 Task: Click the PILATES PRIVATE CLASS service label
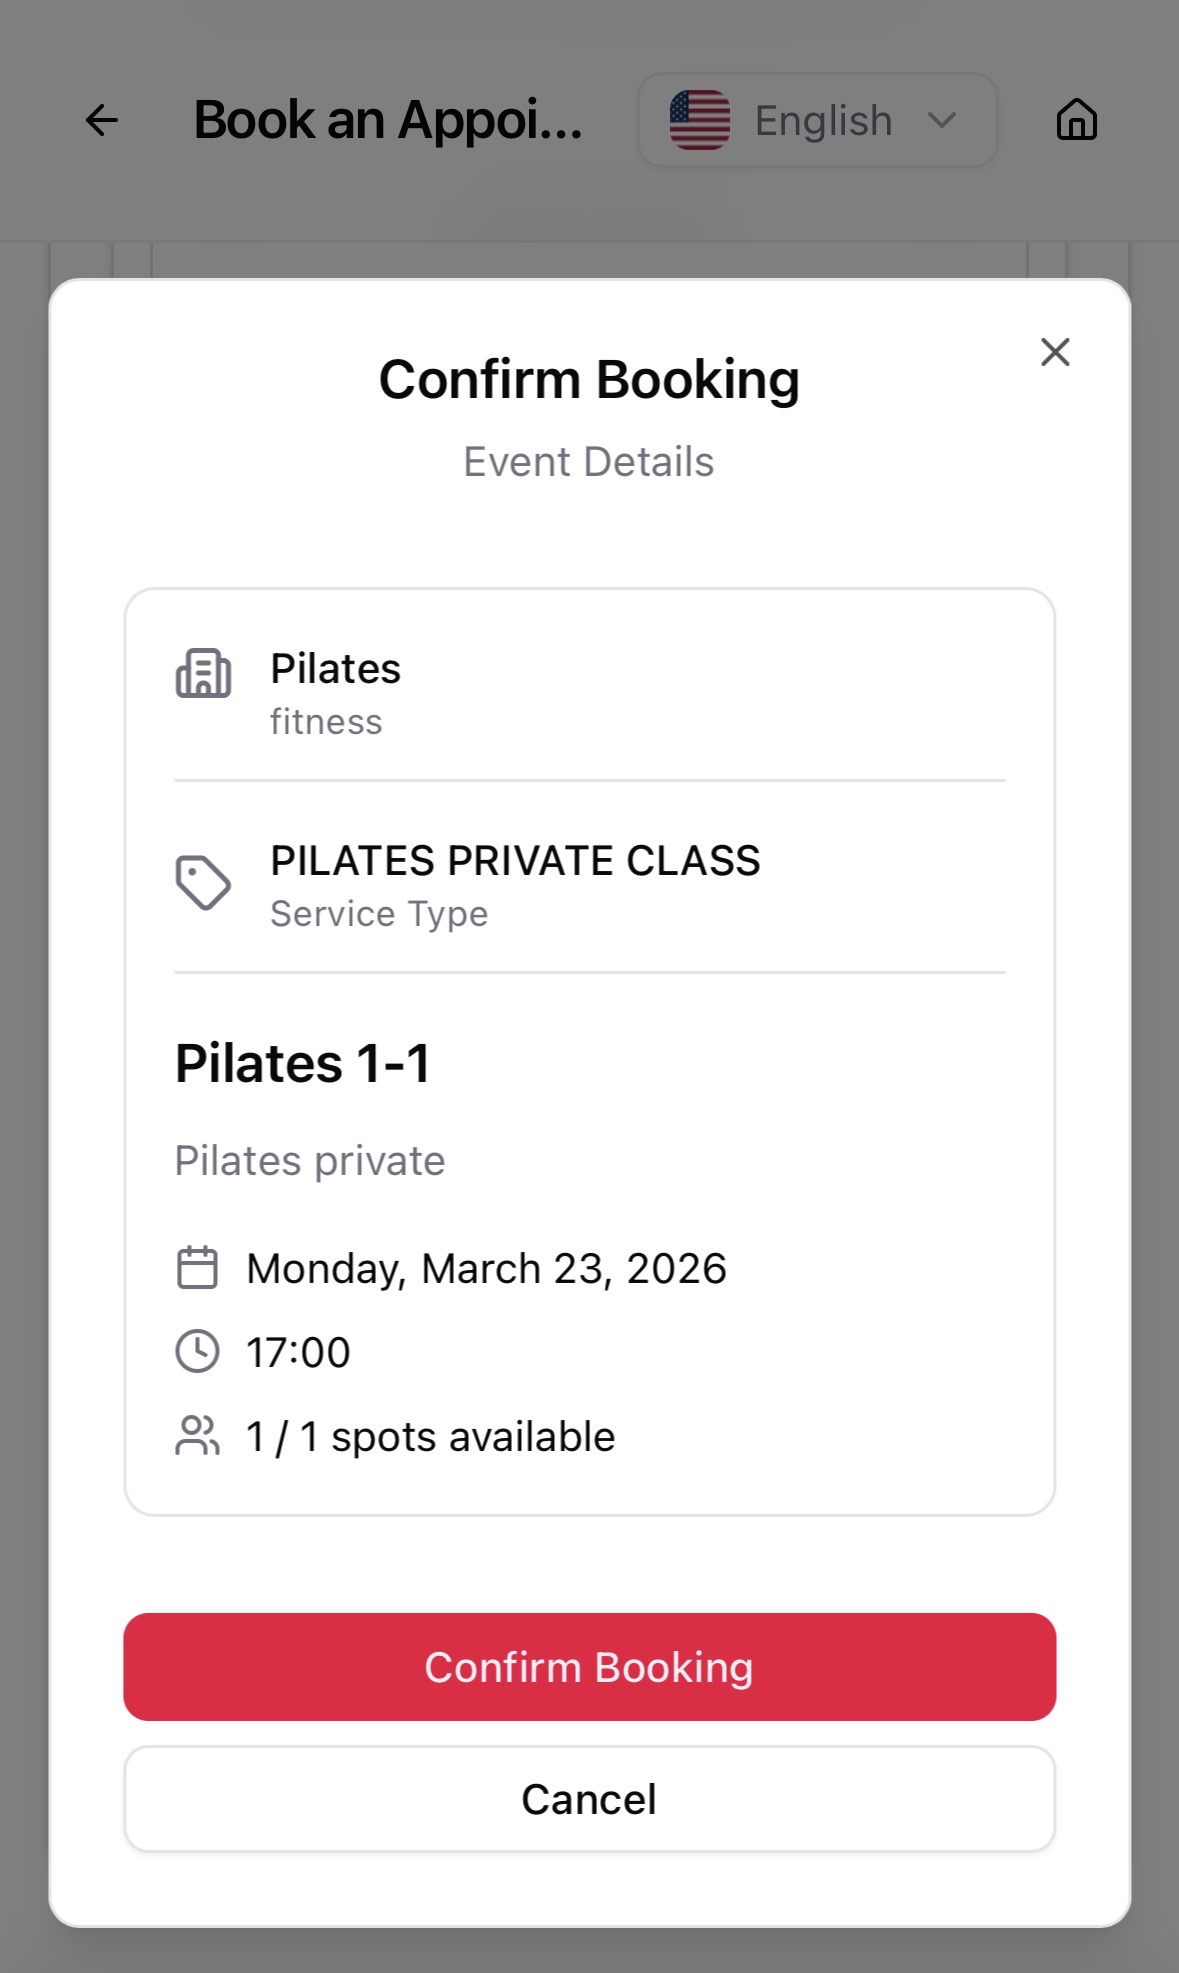(x=515, y=861)
